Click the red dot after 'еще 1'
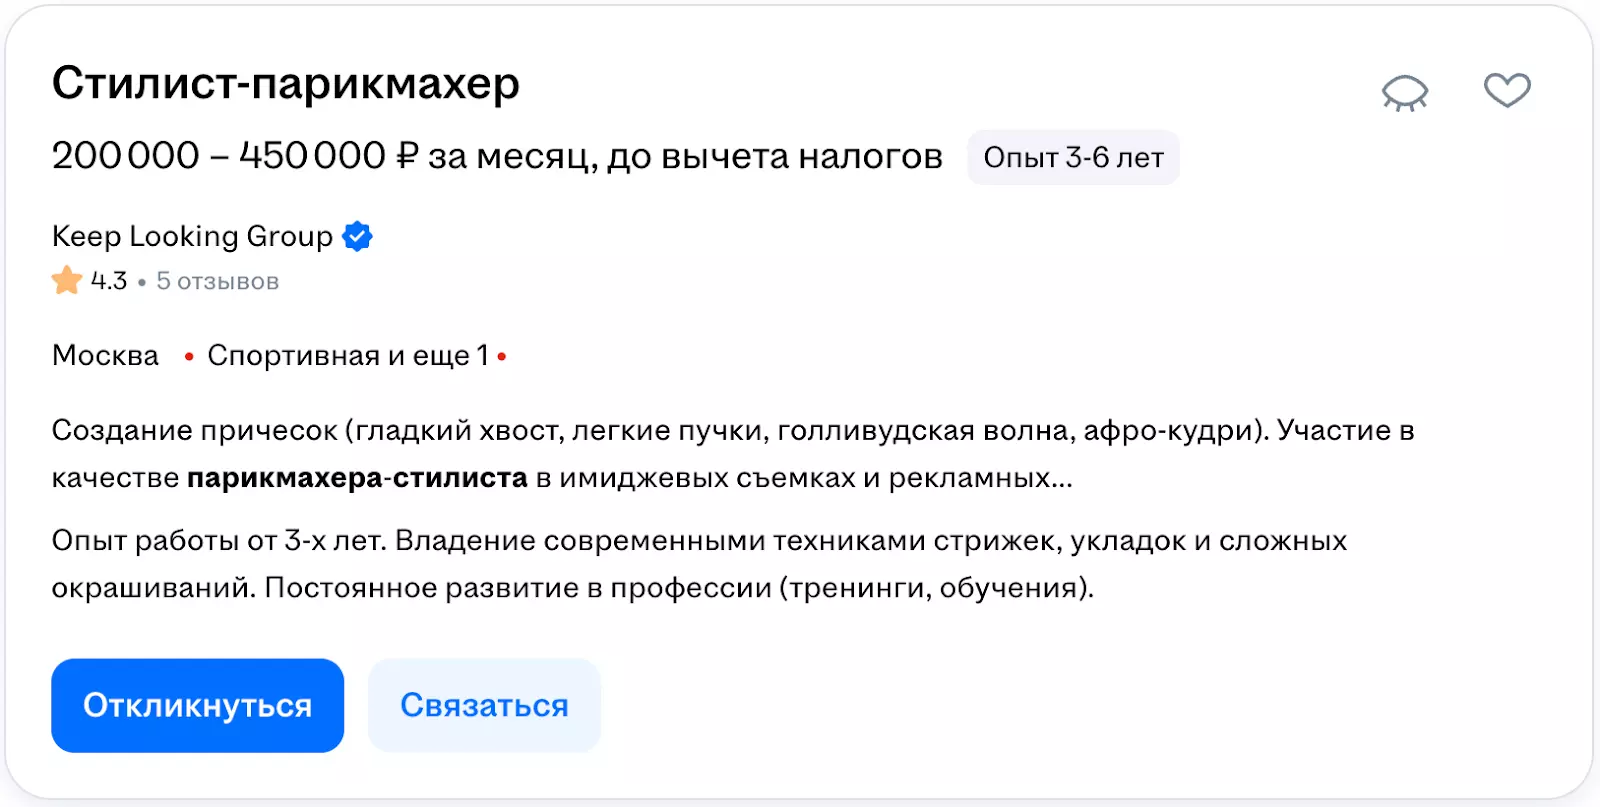The height and width of the screenshot is (807, 1600). click(502, 356)
